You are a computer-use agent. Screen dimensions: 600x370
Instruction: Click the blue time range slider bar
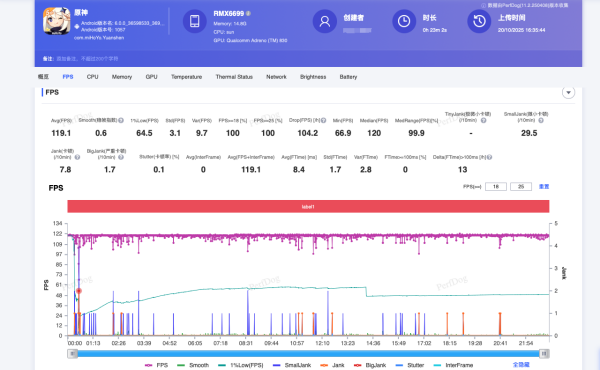[308, 354]
